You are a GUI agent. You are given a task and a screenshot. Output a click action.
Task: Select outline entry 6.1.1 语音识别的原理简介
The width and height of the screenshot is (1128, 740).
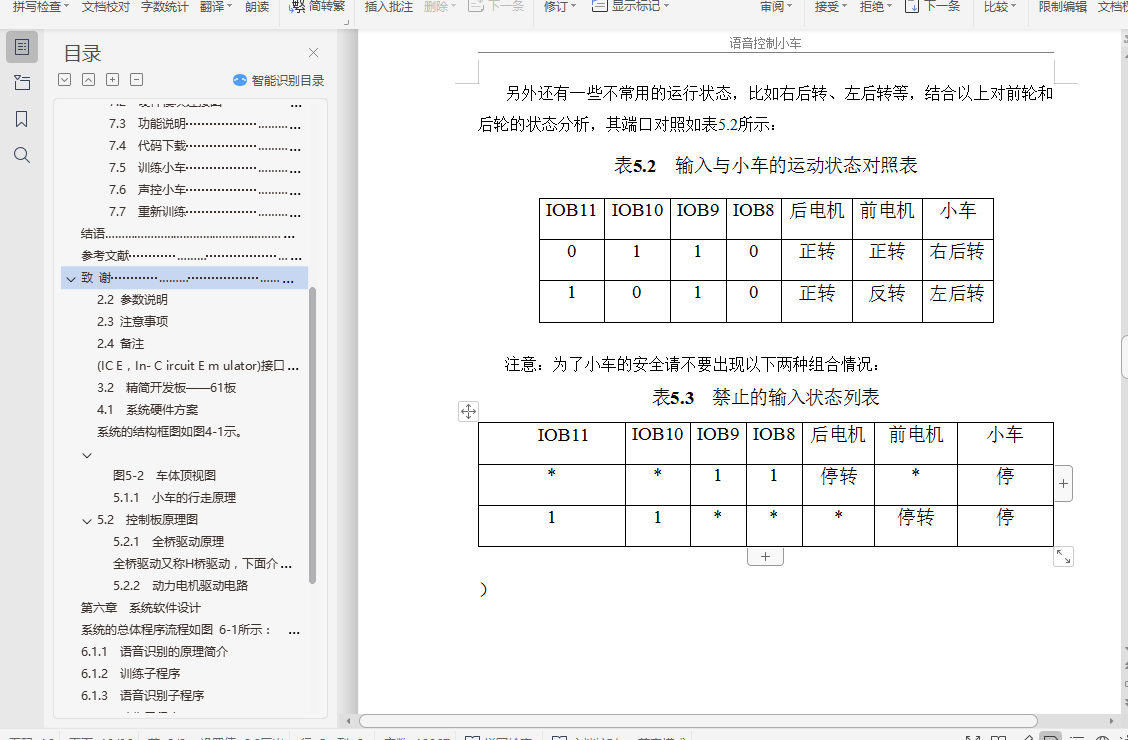tap(155, 652)
